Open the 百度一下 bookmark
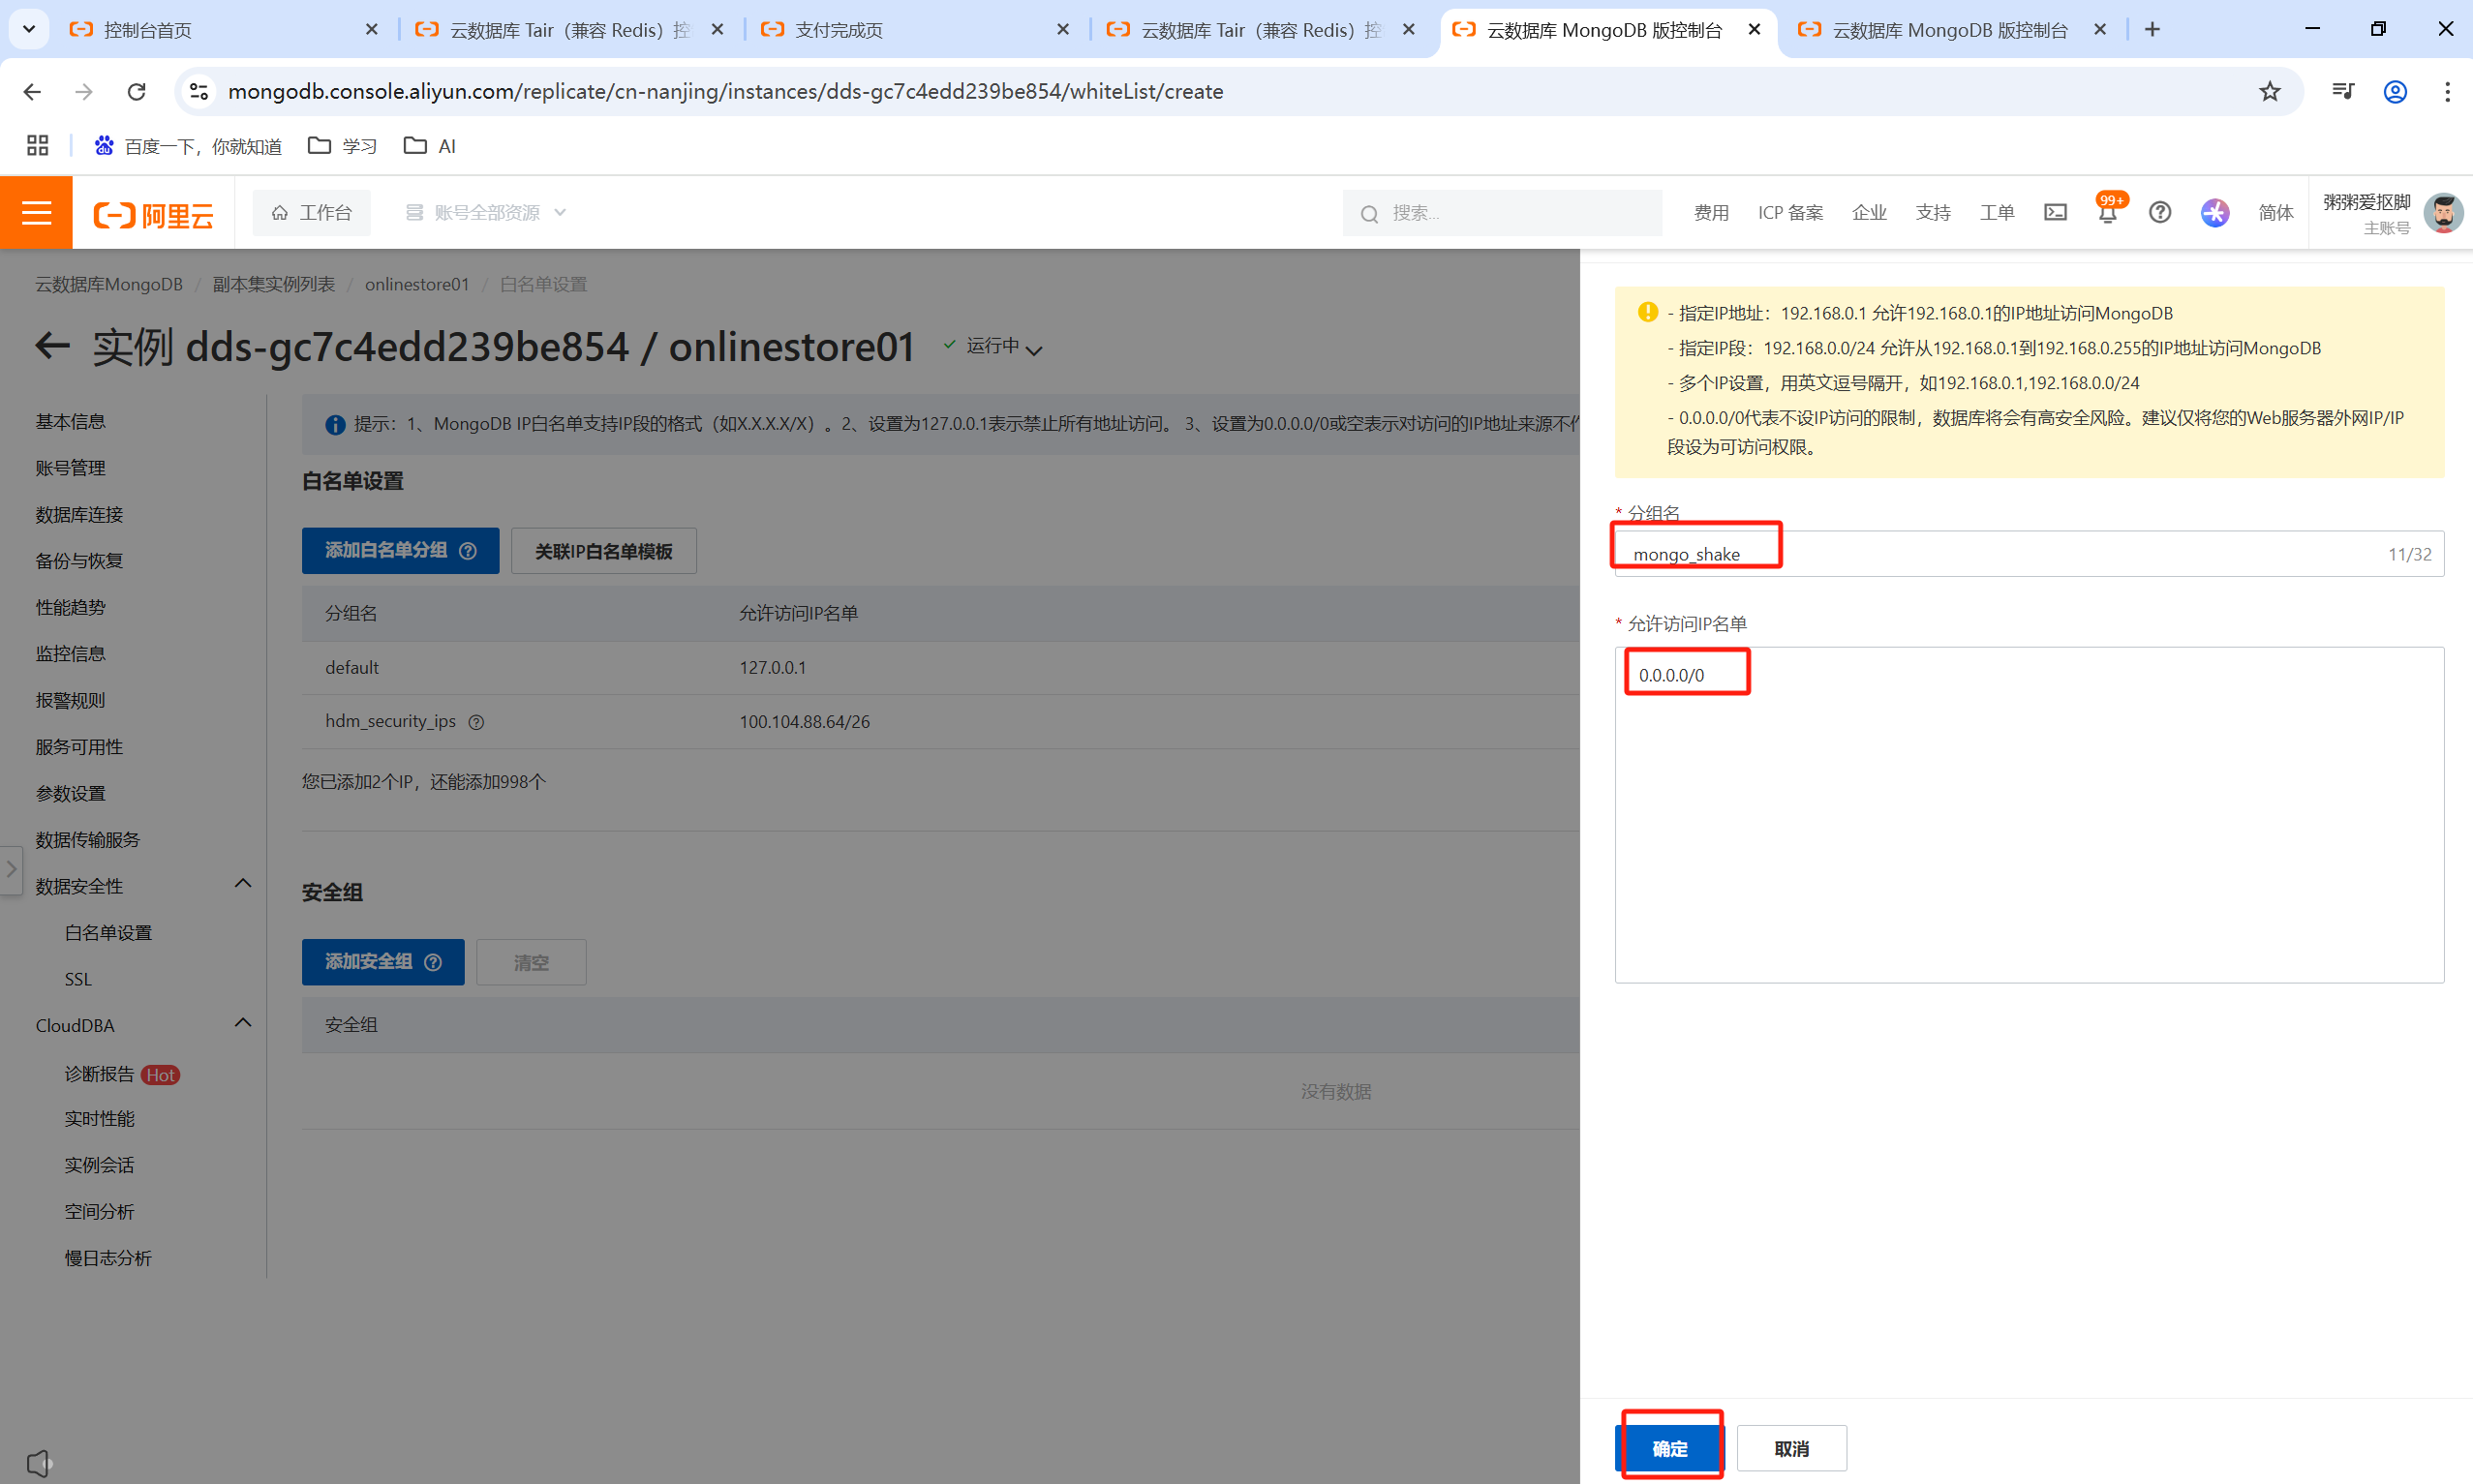This screenshot has height=1484, width=2473. point(187,146)
